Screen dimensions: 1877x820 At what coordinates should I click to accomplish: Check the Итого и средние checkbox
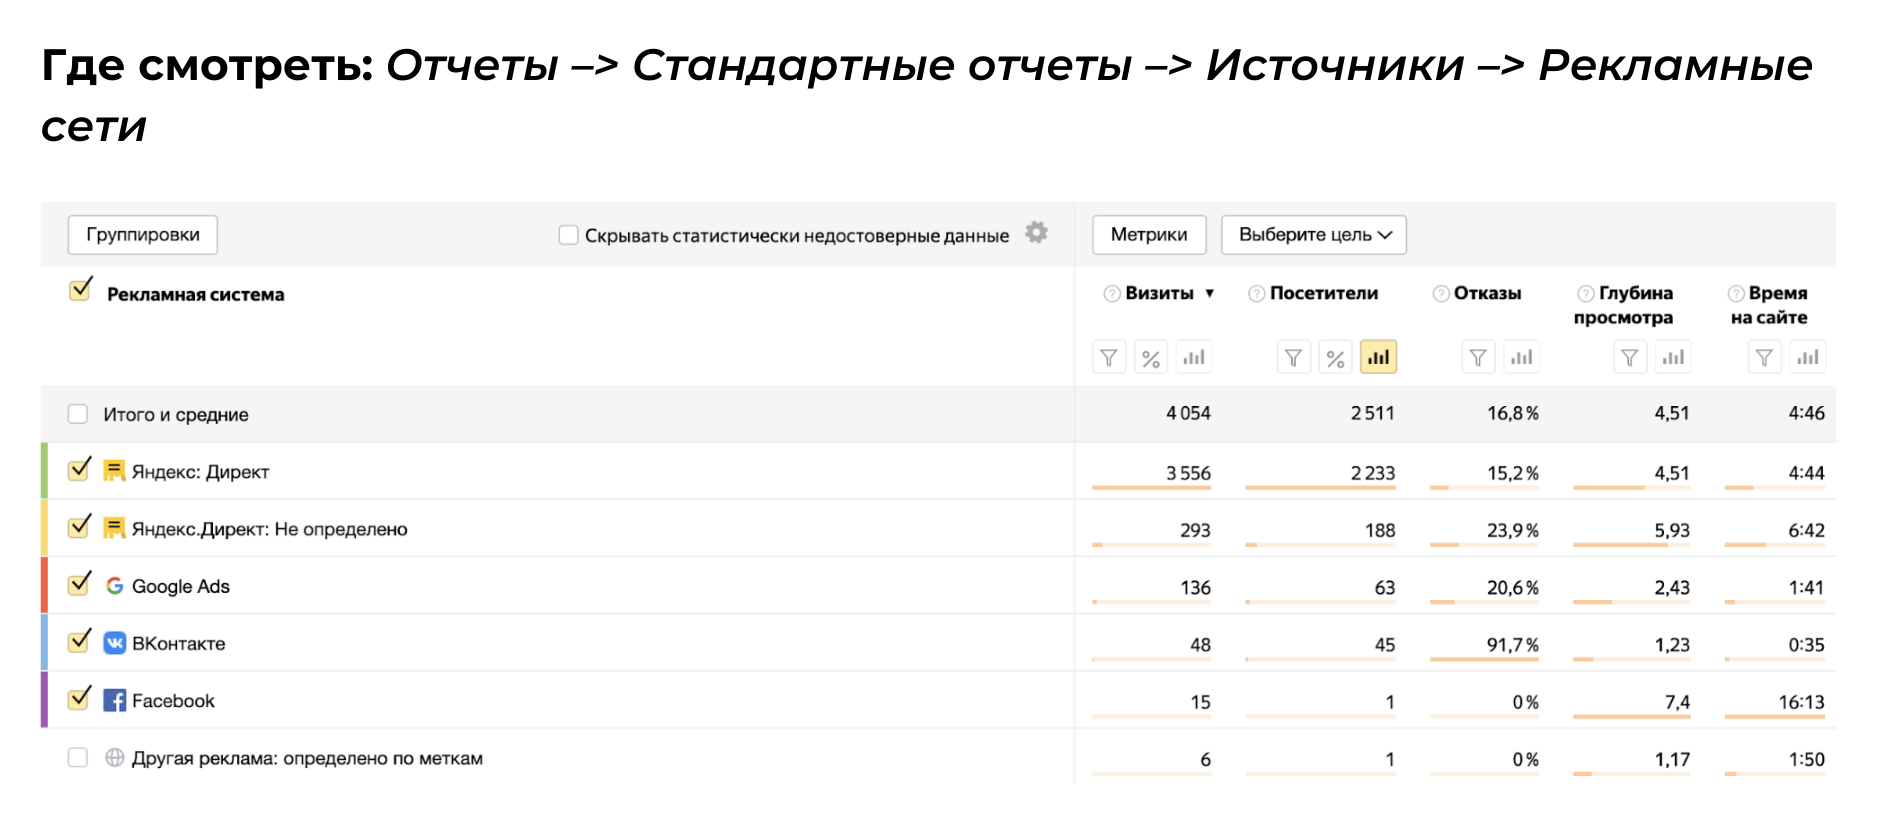coord(78,414)
